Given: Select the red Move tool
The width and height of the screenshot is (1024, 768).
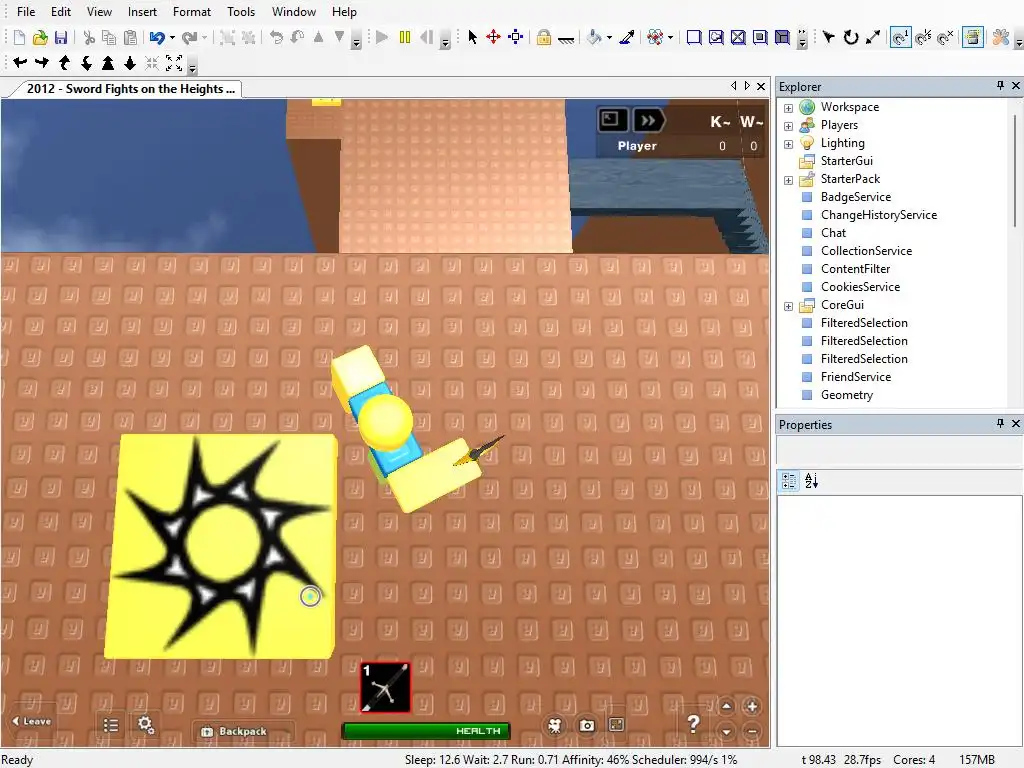Looking at the screenshot, I should coord(494,37).
